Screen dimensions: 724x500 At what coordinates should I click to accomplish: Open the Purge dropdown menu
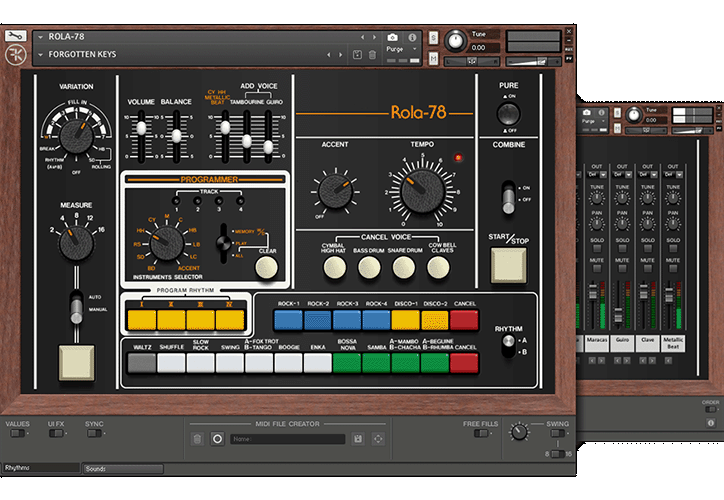401,49
